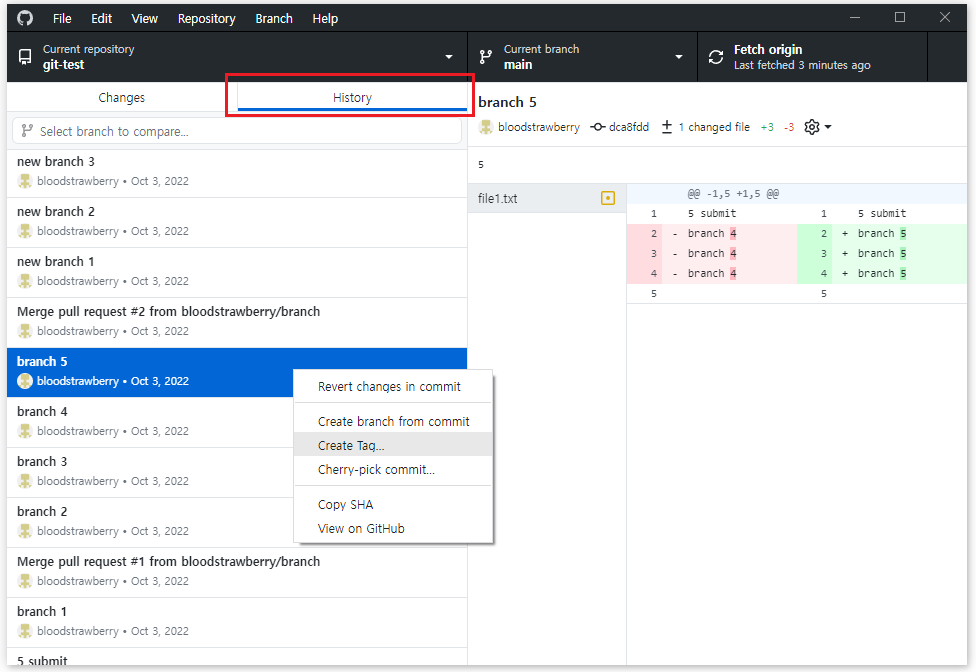Screen dimensions: 976x672
Task: Expand the Current branch dropdown arrow
Action: coord(678,57)
